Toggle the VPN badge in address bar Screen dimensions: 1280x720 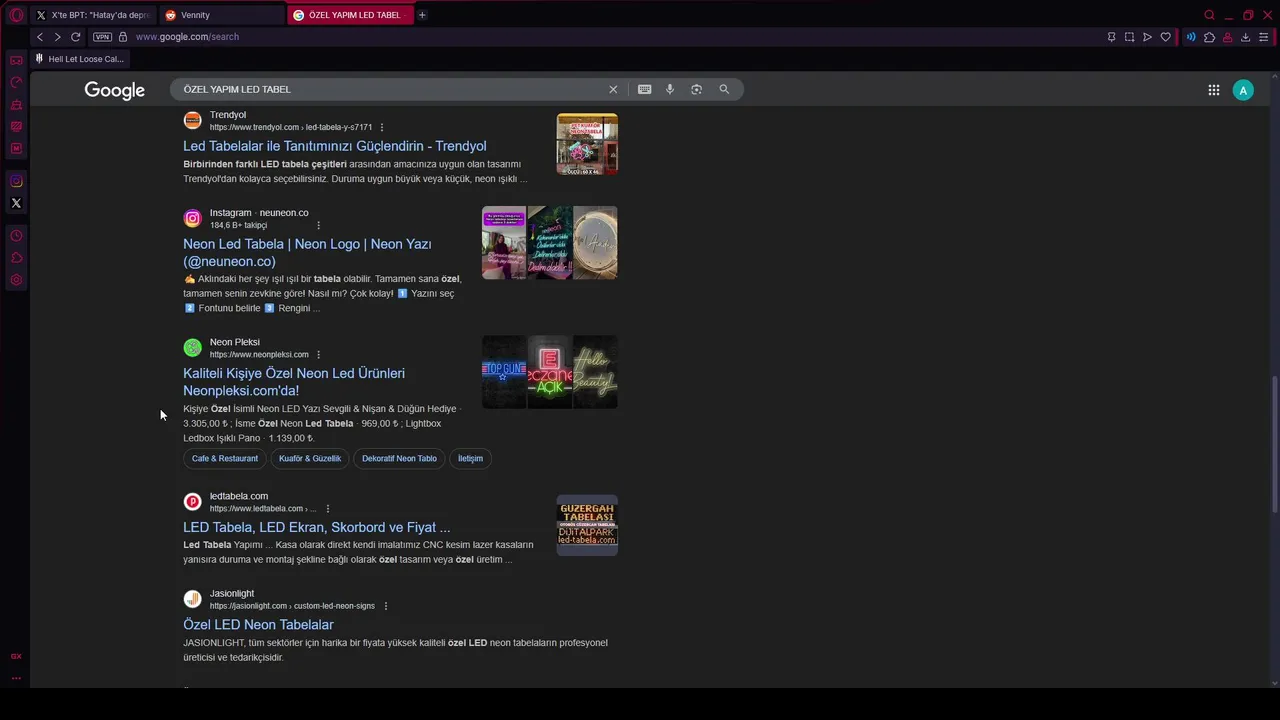102,37
